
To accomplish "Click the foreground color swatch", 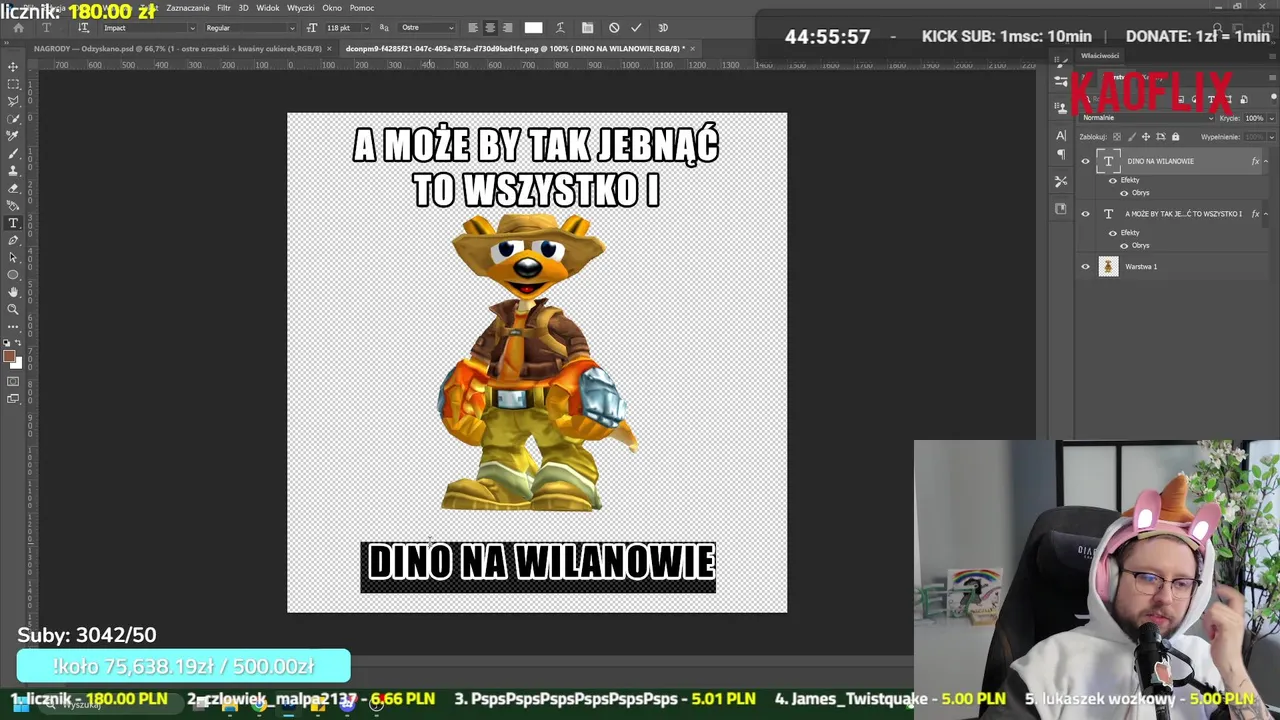I will [x=9, y=356].
